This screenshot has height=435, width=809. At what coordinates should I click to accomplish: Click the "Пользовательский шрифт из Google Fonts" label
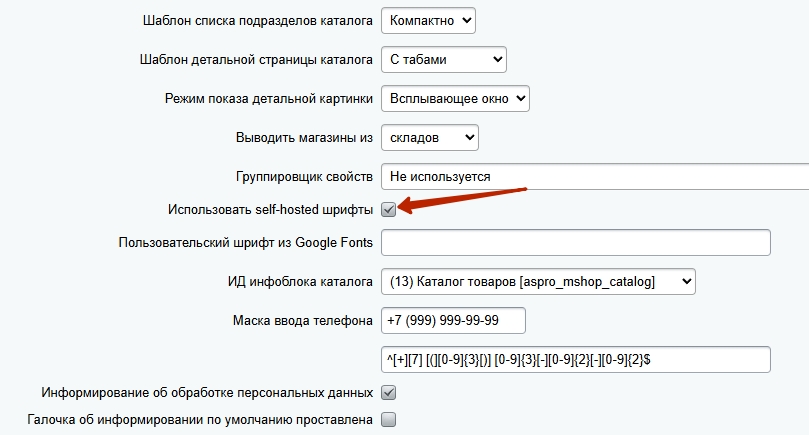[x=245, y=242]
